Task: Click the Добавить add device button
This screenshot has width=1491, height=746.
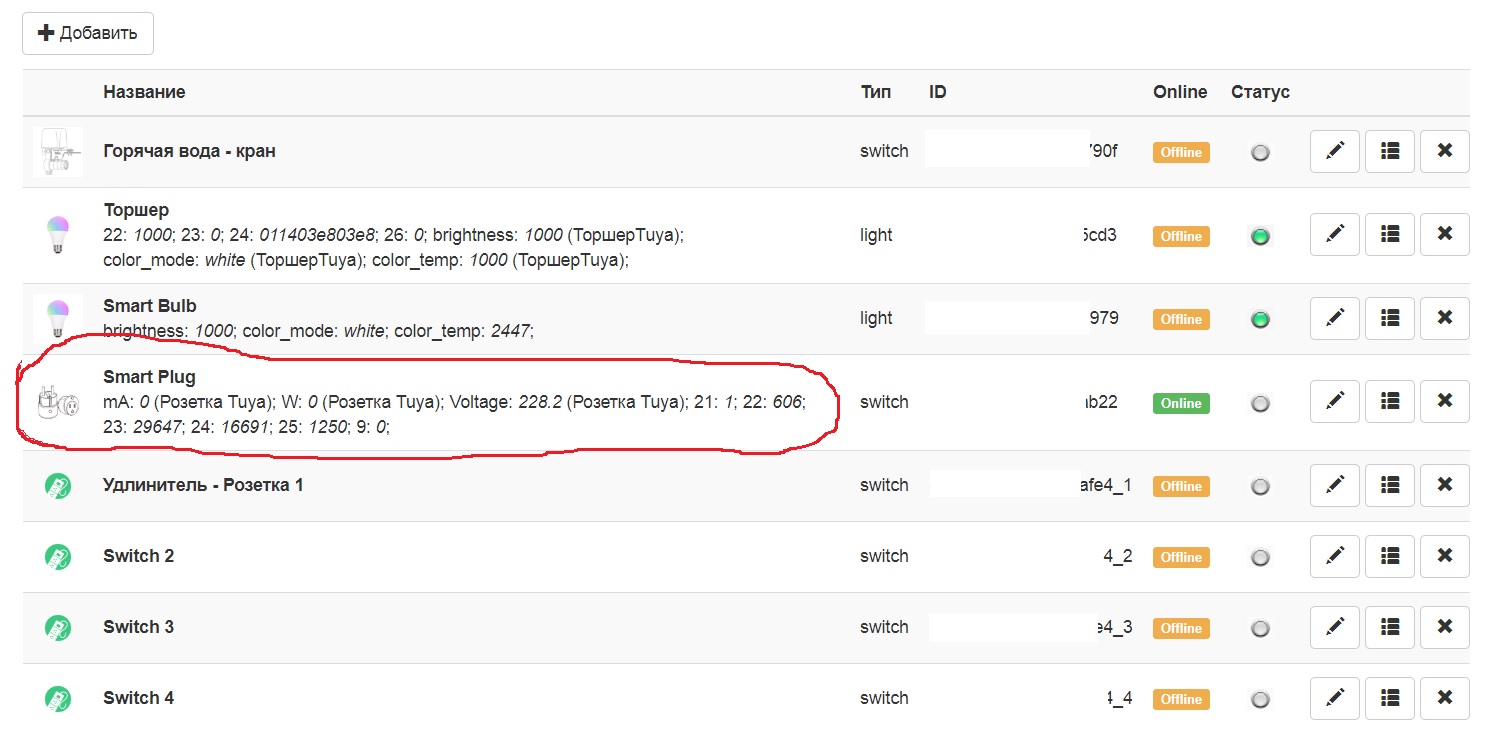Action: point(87,33)
